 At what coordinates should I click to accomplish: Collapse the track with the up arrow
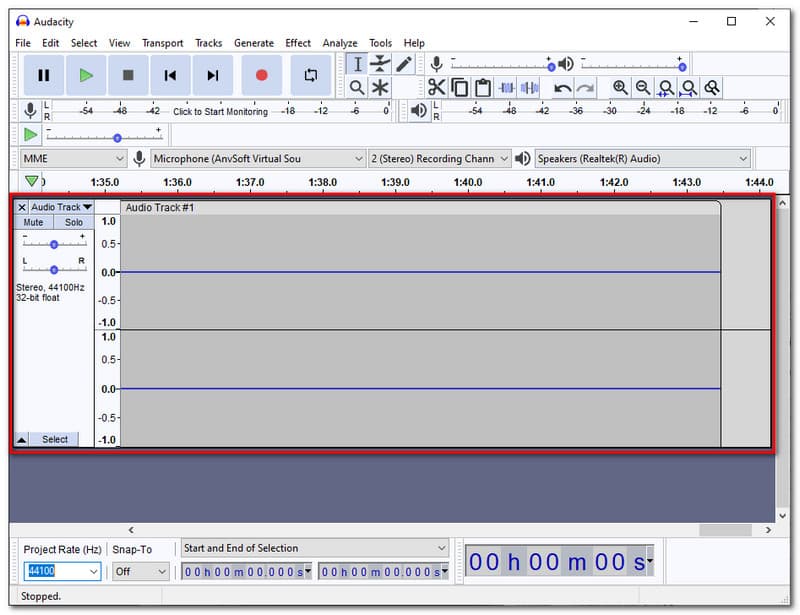coord(22,439)
